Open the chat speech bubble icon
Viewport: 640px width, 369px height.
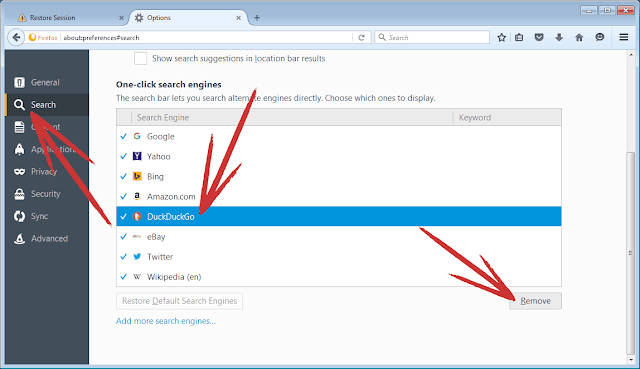coord(600,38)
